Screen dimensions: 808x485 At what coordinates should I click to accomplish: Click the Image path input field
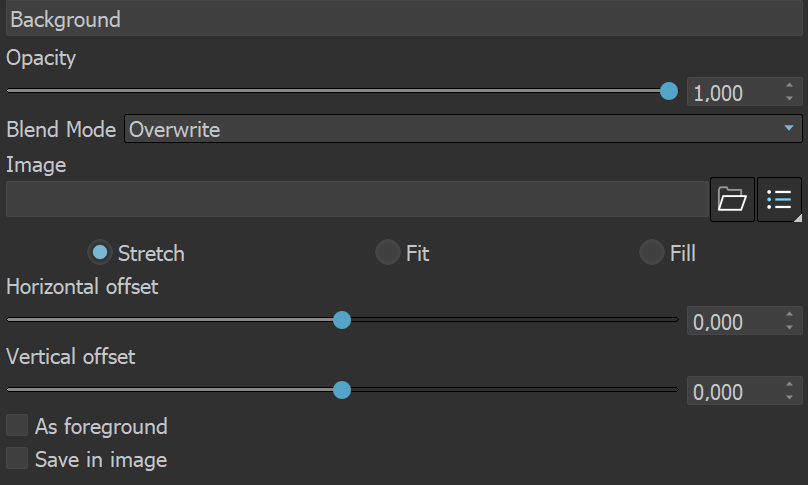pyautogui.click(x=357, y=199)
